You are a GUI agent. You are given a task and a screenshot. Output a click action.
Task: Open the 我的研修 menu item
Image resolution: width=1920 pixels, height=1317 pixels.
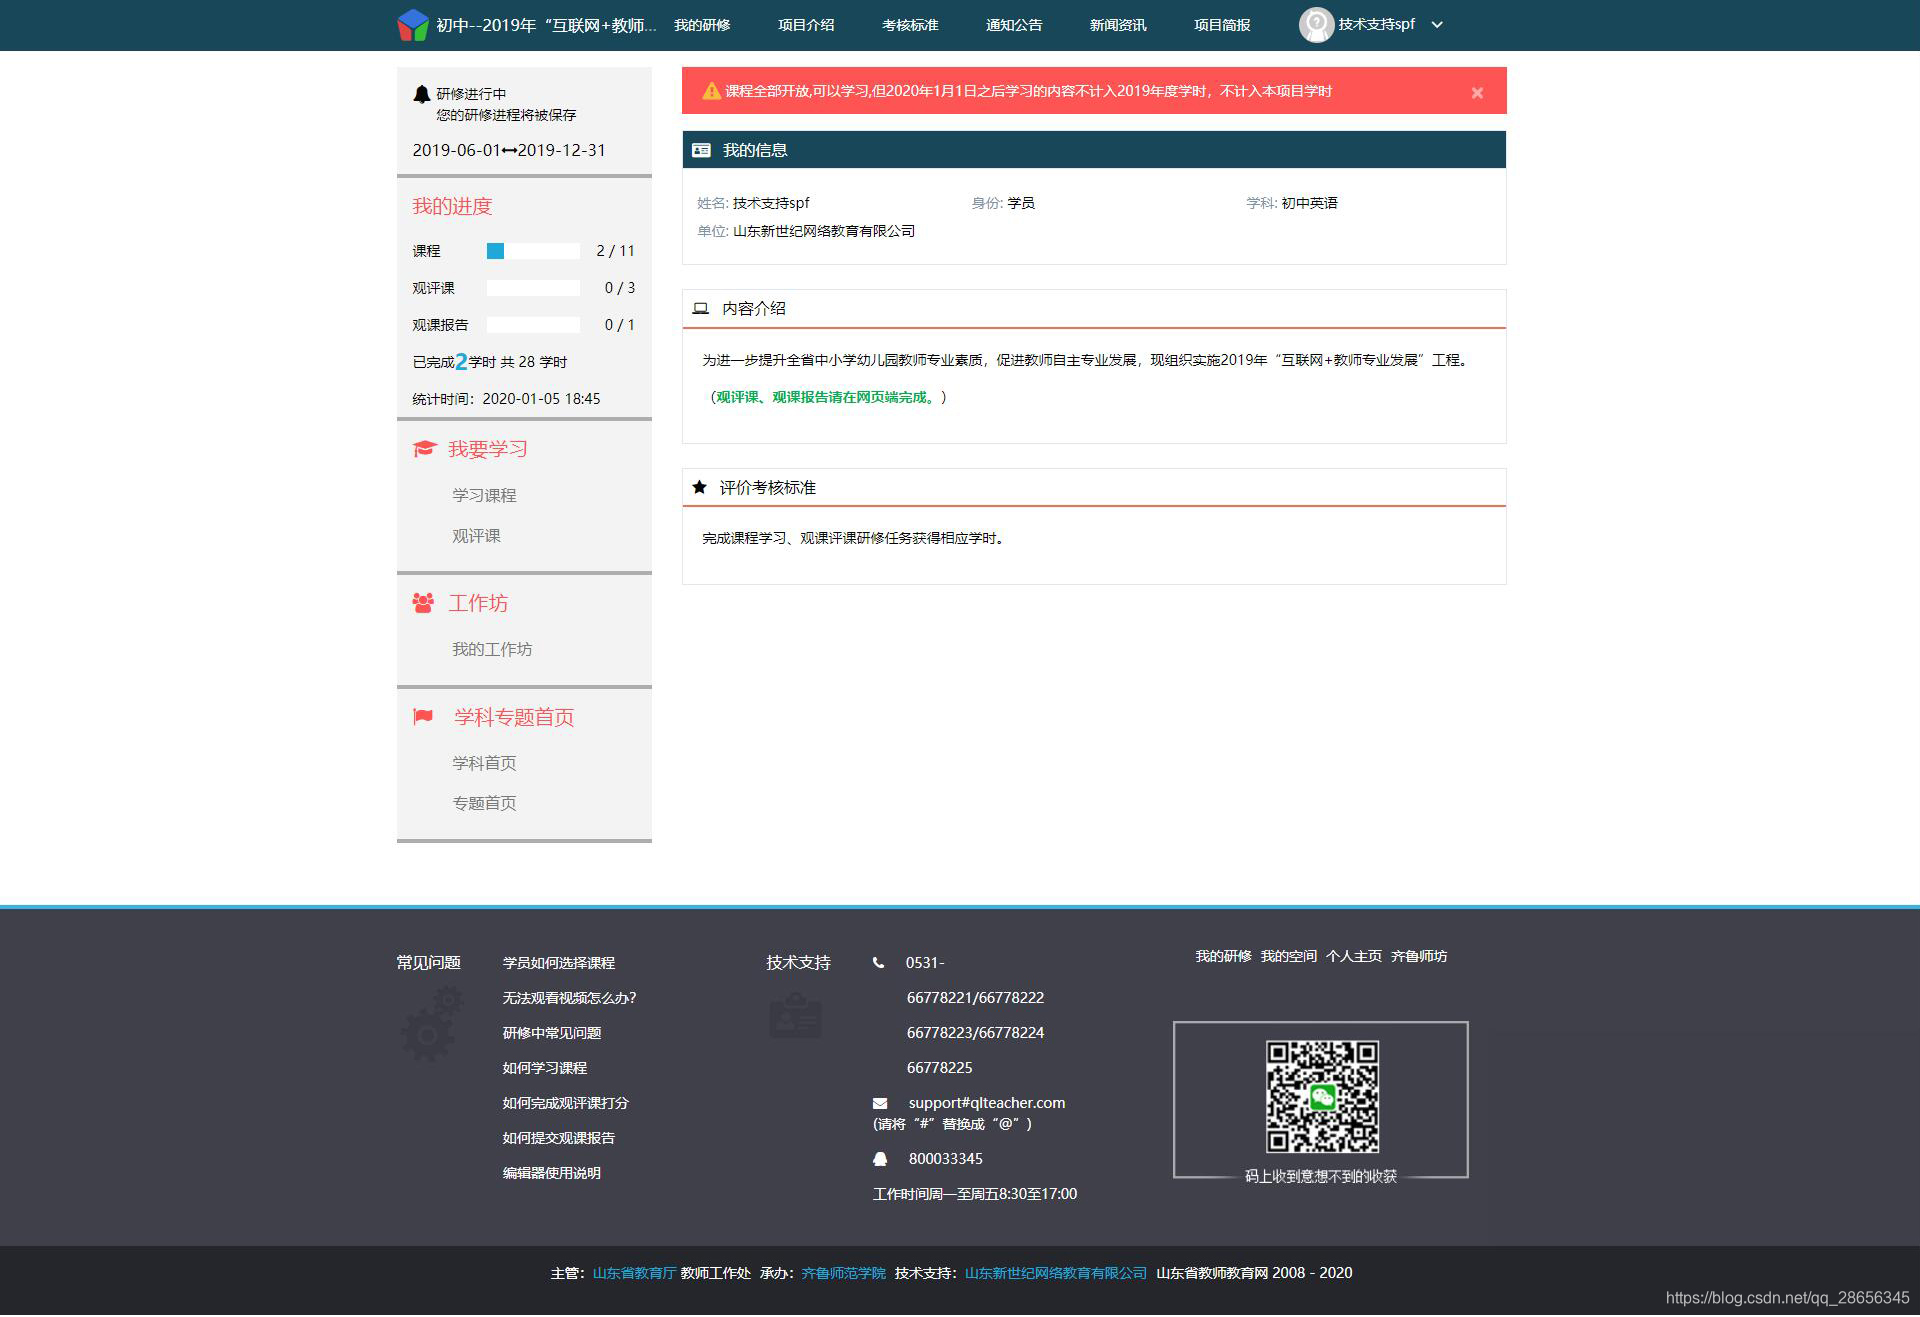click(x=701, y=25)
